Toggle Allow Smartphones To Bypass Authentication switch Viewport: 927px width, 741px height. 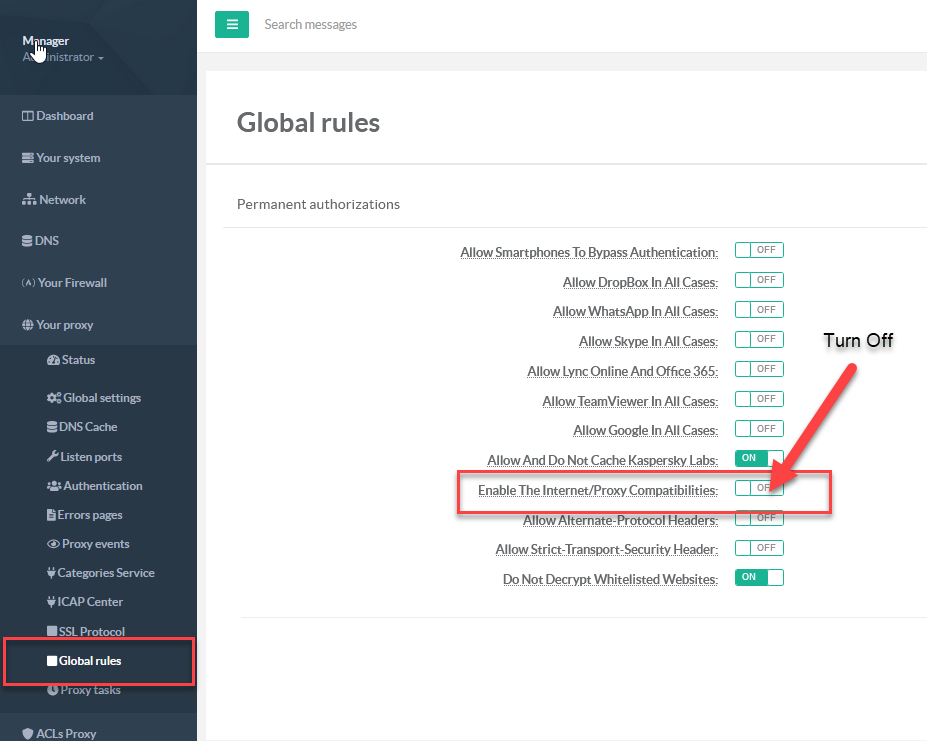(x=759, y=251)
